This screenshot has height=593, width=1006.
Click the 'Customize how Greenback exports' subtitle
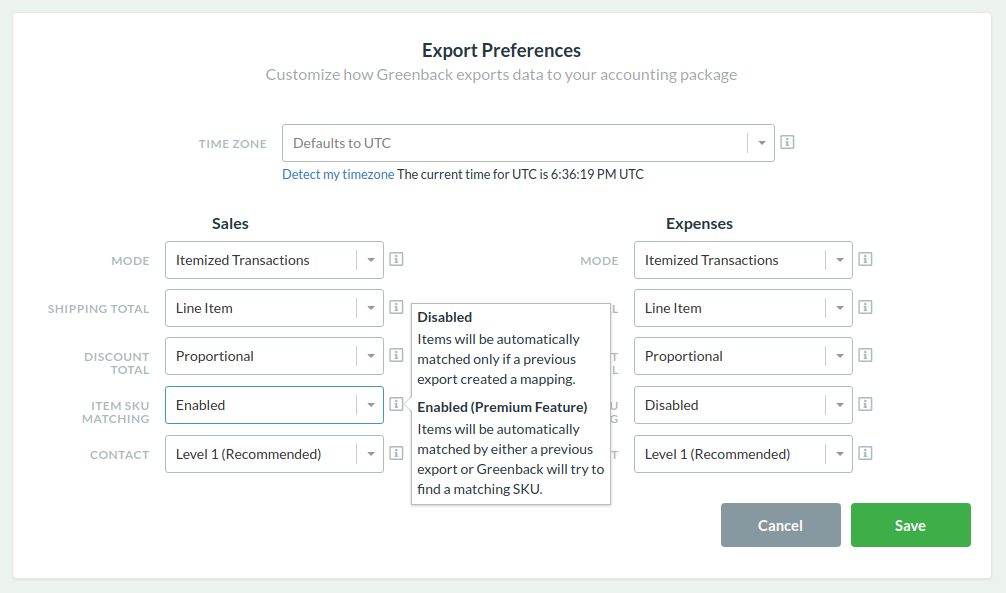pyautogui.click(x=501, y=74)
